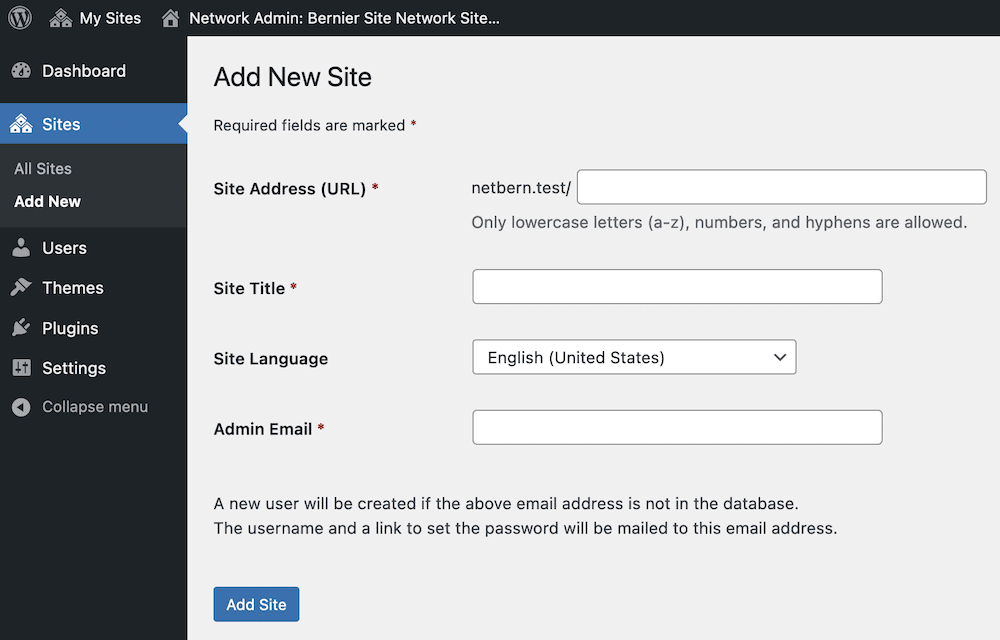The image size is (1000, 640).
Task: Click the Users person icon
Action: pos(21,247)
